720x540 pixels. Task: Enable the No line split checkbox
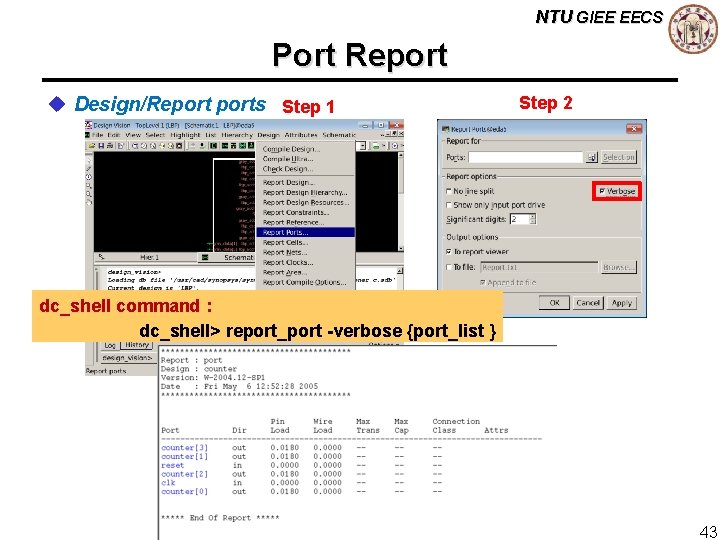coord(449,191)
